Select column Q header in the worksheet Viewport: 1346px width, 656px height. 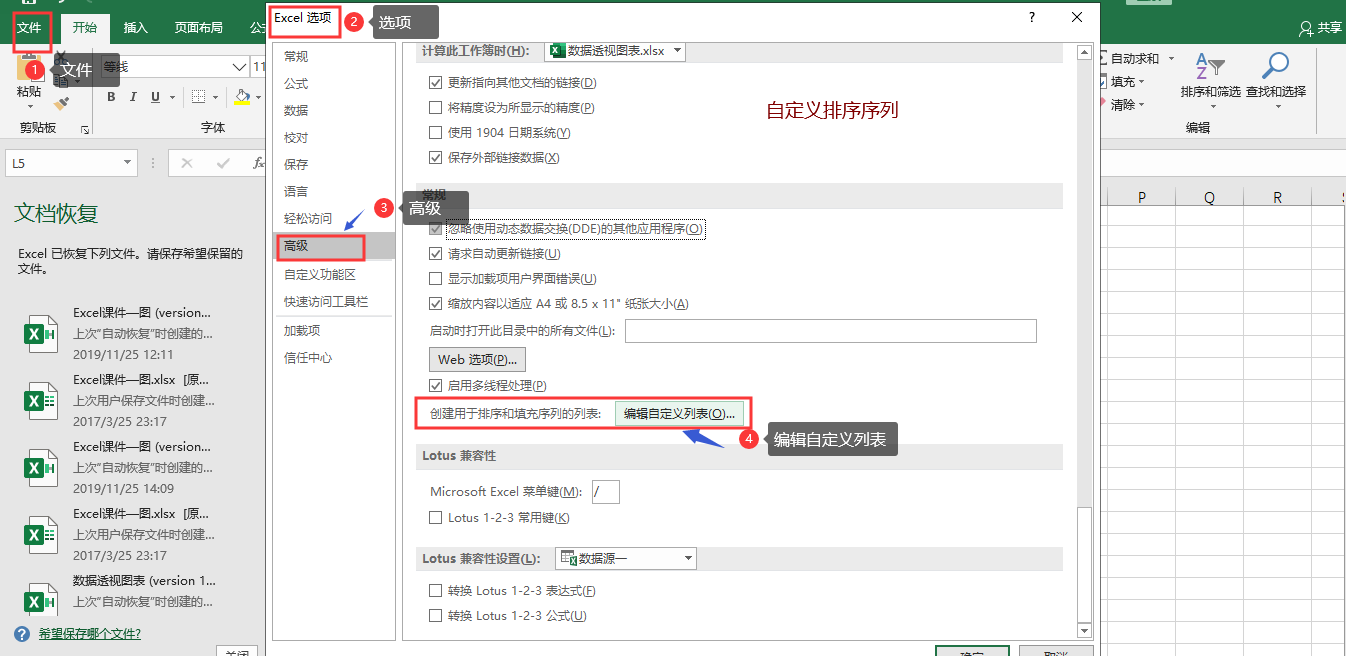coord(1209,198)
